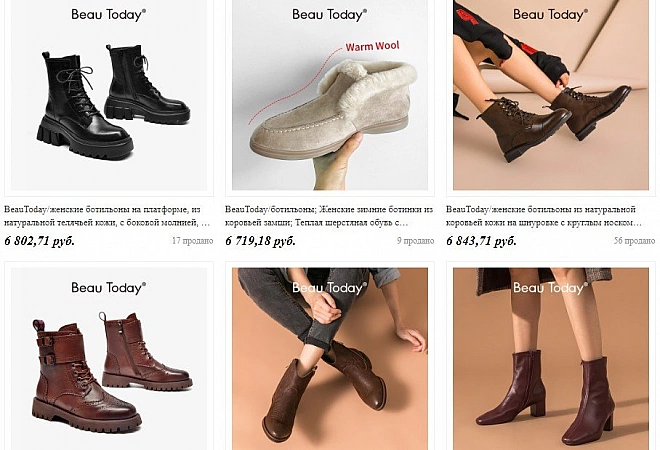Click Beau Today logo above the black boots
The width and height of the screenshot is (660, 450).
pyautogui.click(x=109, y=14)
